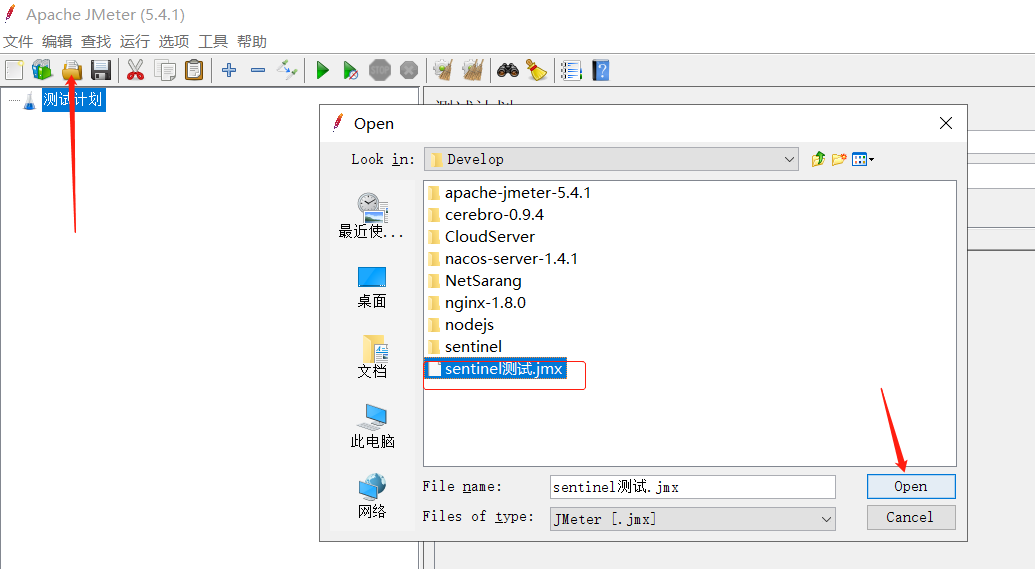Select the nginx-1.8.0 folder
Screen dimensions: 1035x569
tap(477, 302)
